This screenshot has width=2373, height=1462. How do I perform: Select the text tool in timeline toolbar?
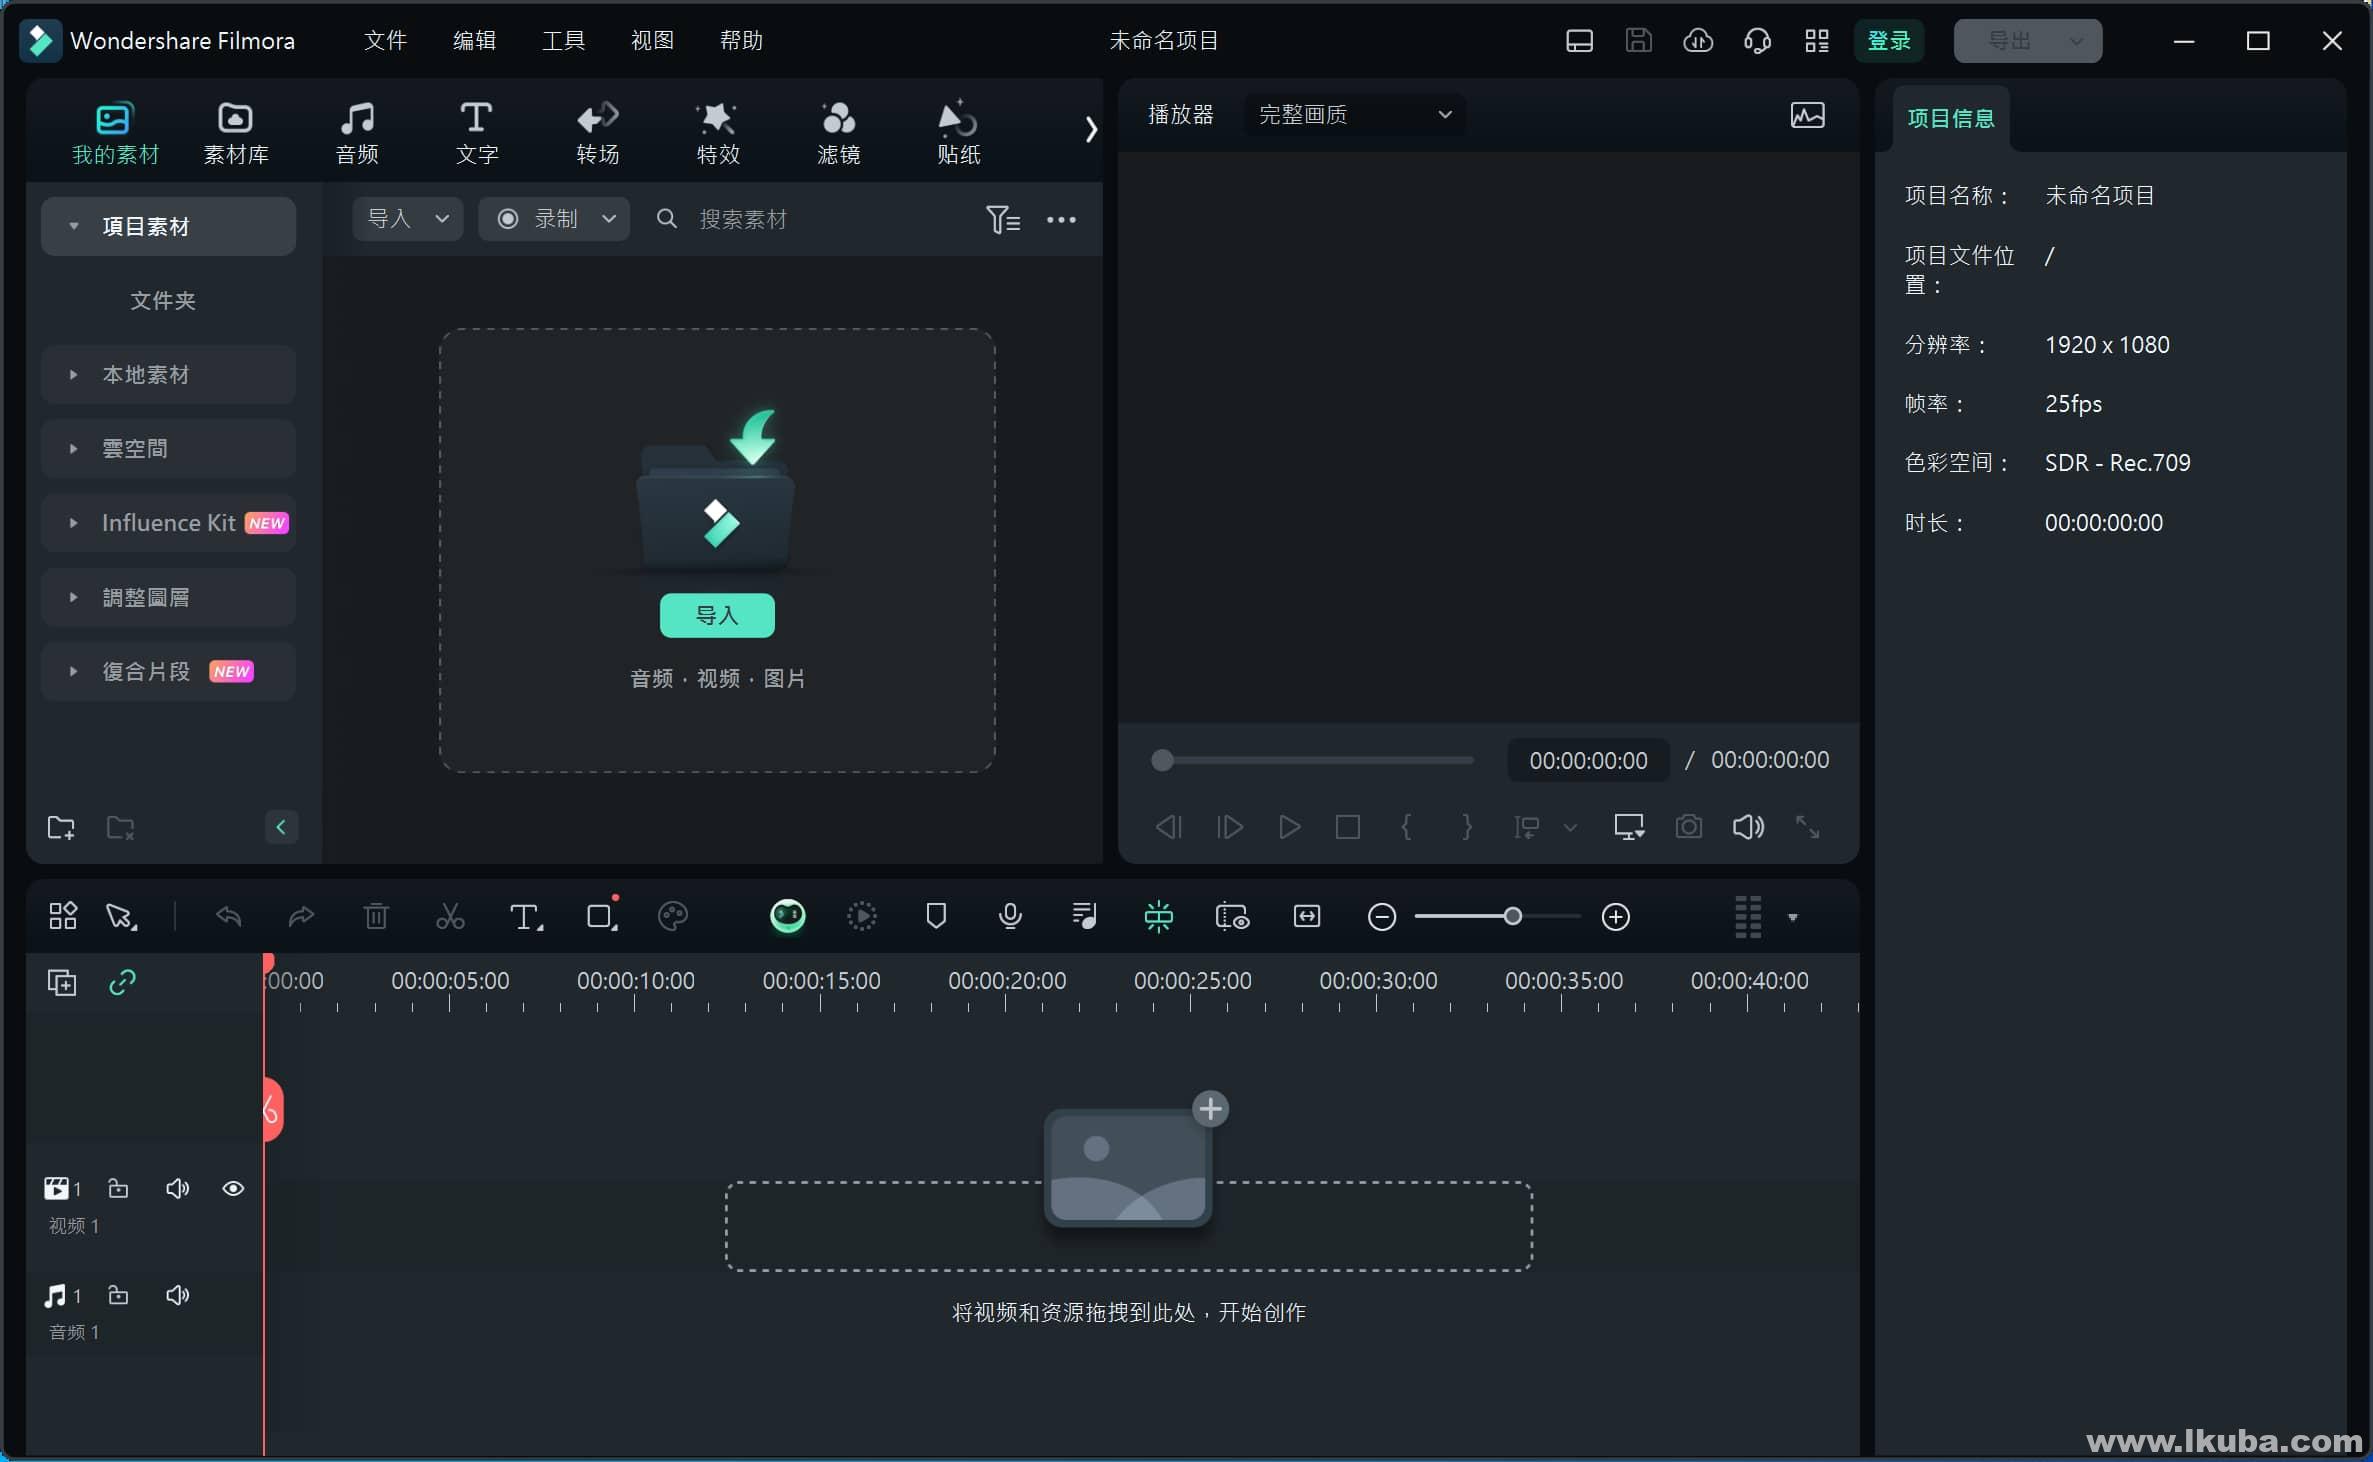click(x=526, y=916)
